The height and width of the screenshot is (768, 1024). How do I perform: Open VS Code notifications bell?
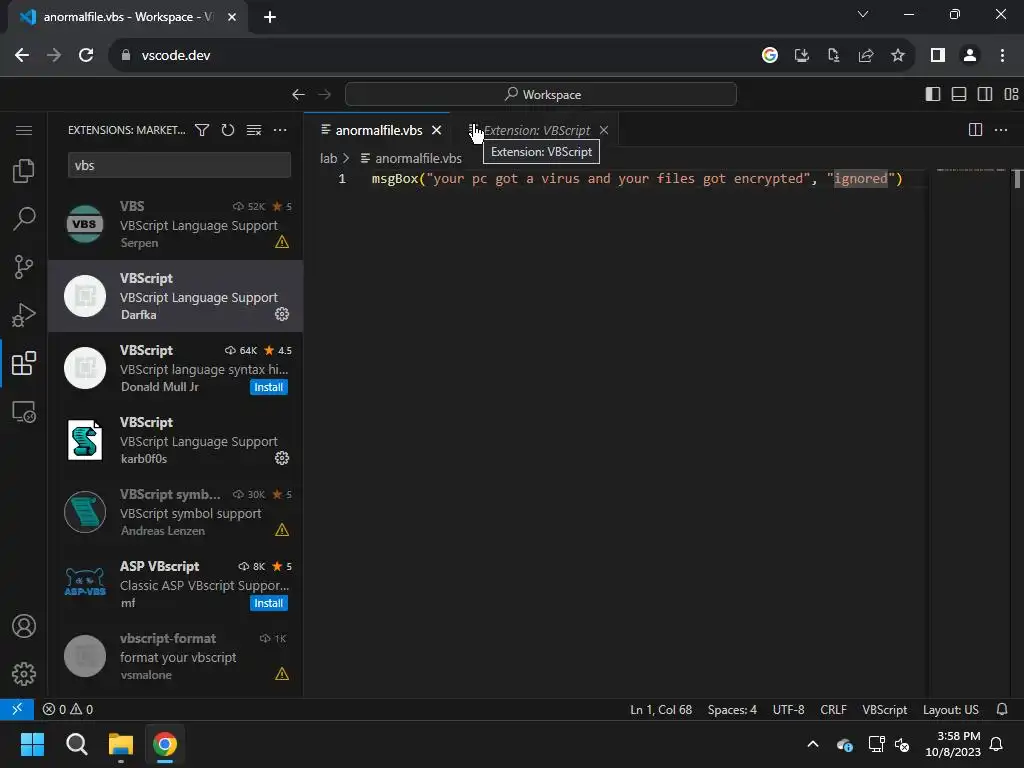[1002, 709]
